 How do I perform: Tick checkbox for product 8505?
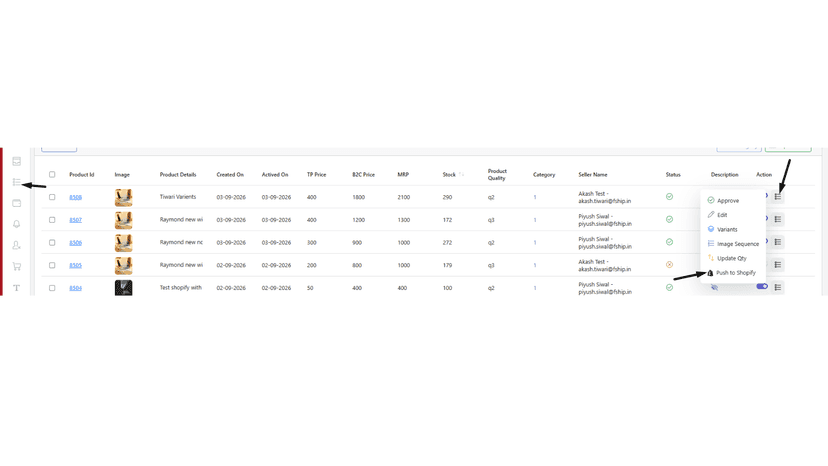coord(52,265)
